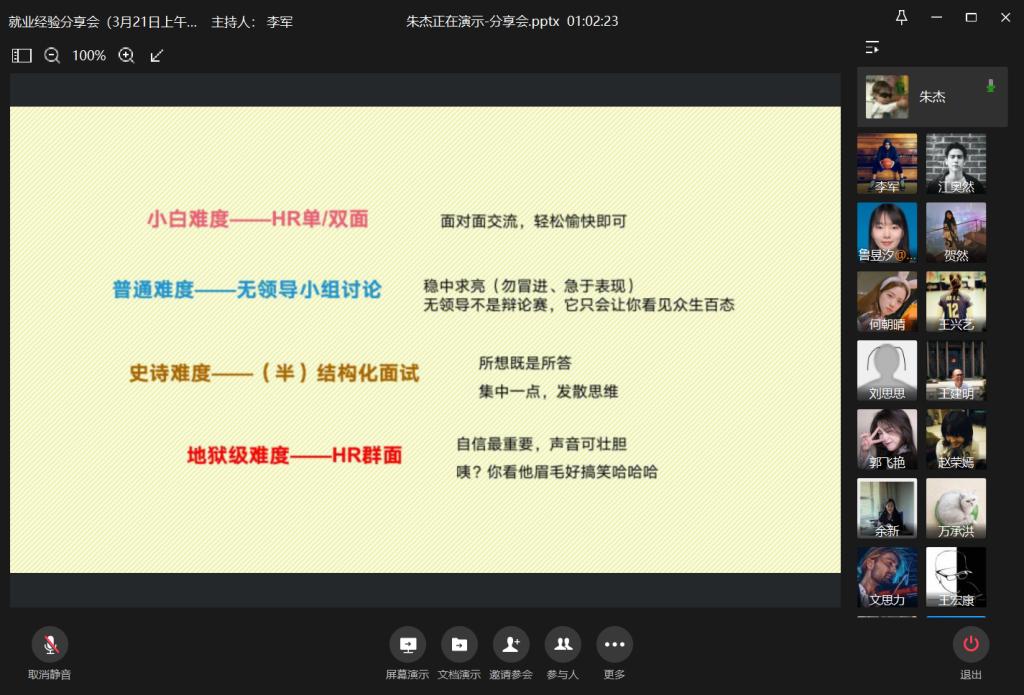Click the green microphone indicator beside 朱杰
Screen dimensions: 1024x695
(991, 86)
